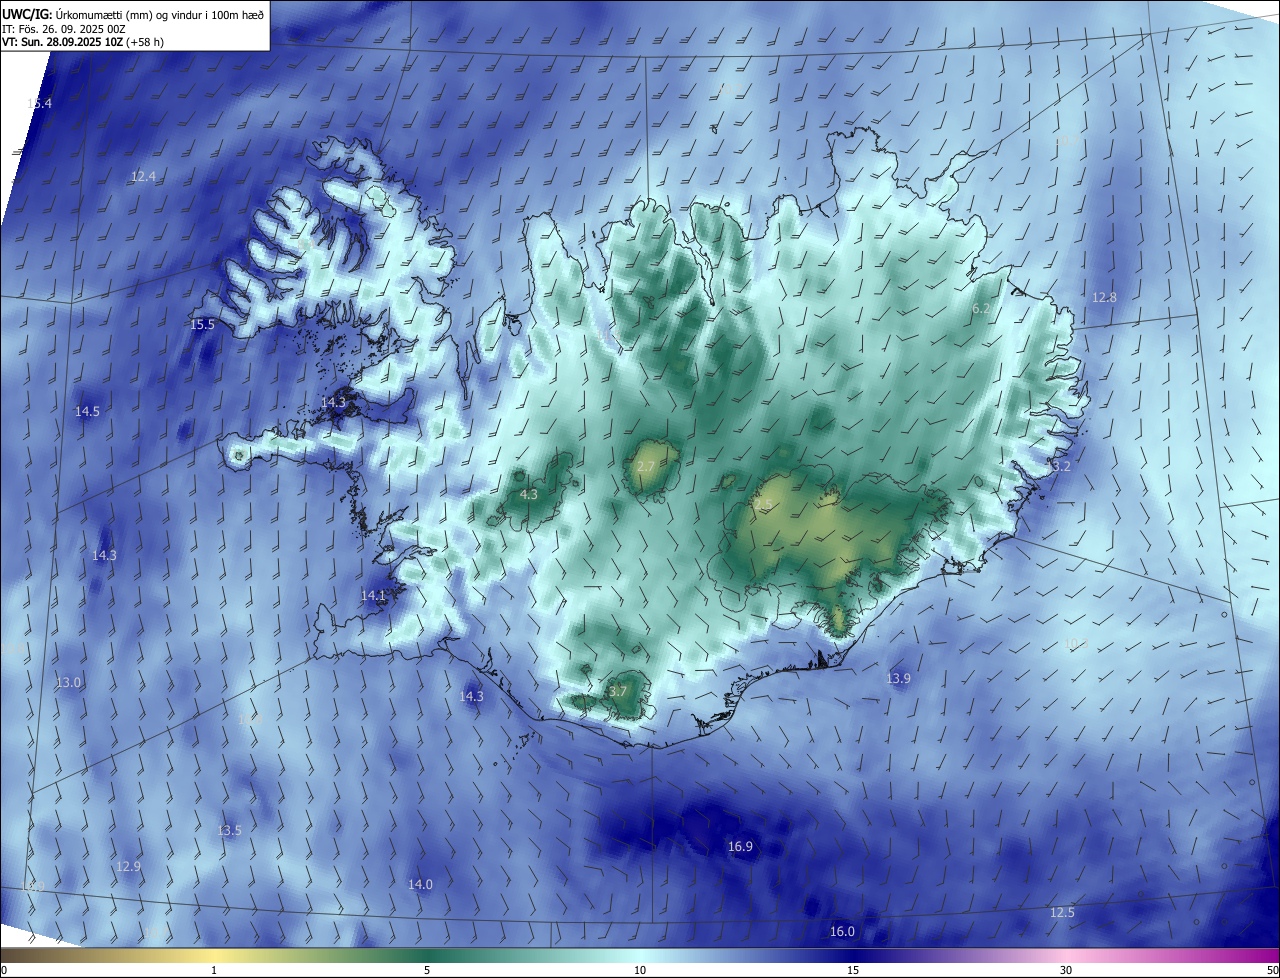The image size is (1280, 978).
Task: Click the 2.7 value on the glacier
Action: pos(645,467)
